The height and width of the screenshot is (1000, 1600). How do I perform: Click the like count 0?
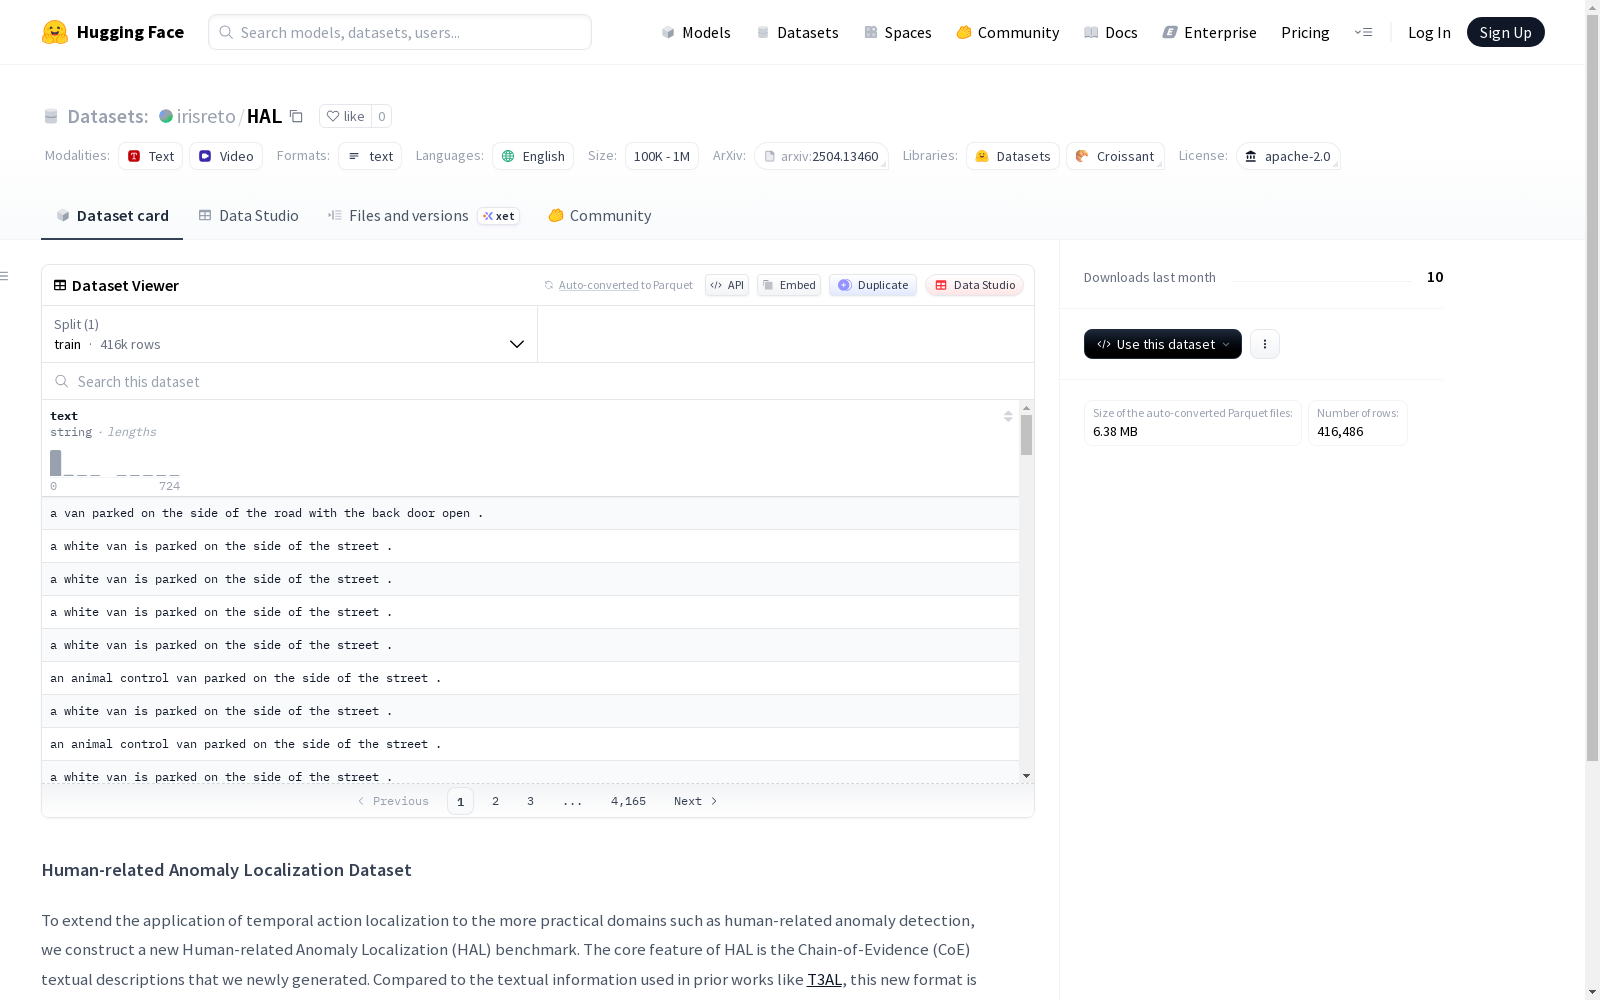tap(381, 116)
